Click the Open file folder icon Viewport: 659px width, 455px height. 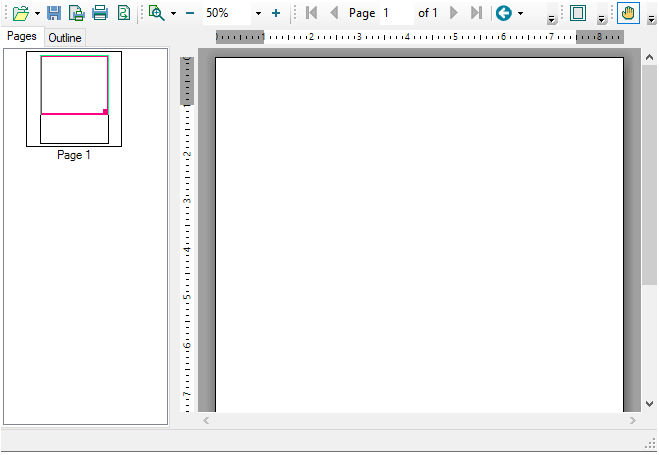point(20,14)
